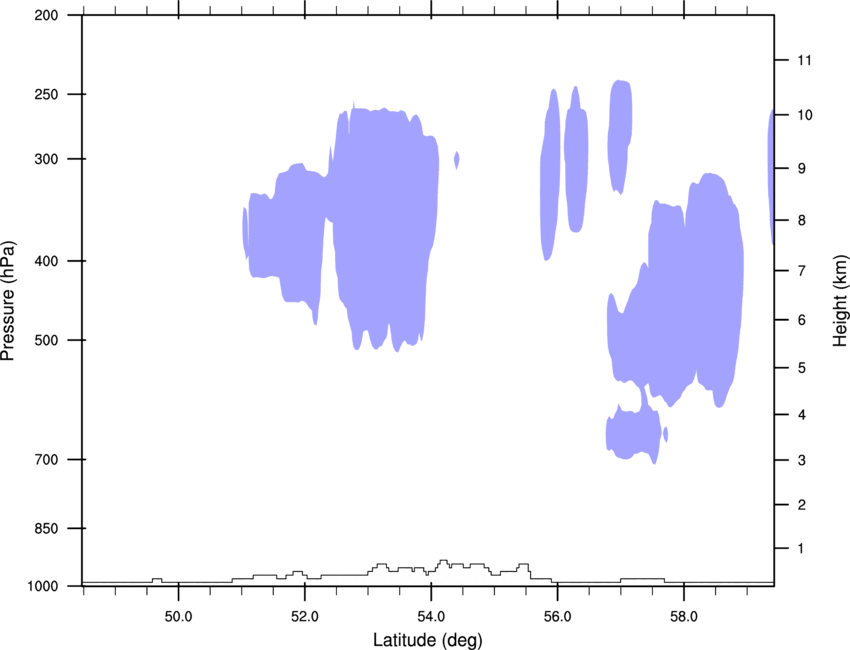
Task: Click the narrow cloud column near 56 degrees
Action: [x=550, y=175]
